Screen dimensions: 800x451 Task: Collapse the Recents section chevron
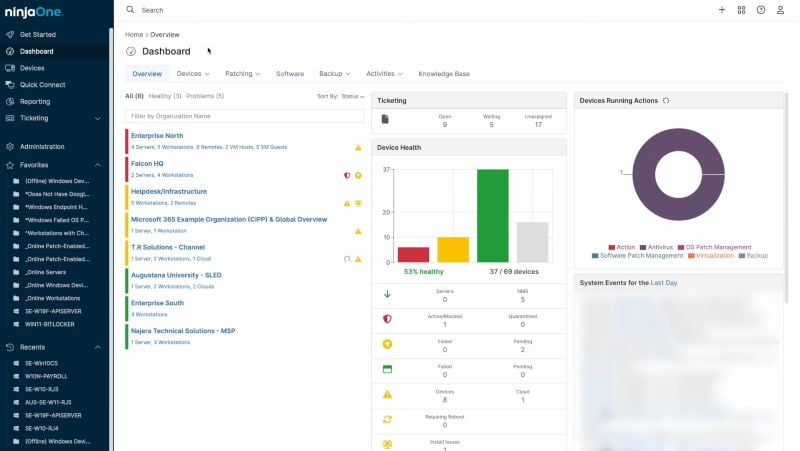(x=97, y=347)
